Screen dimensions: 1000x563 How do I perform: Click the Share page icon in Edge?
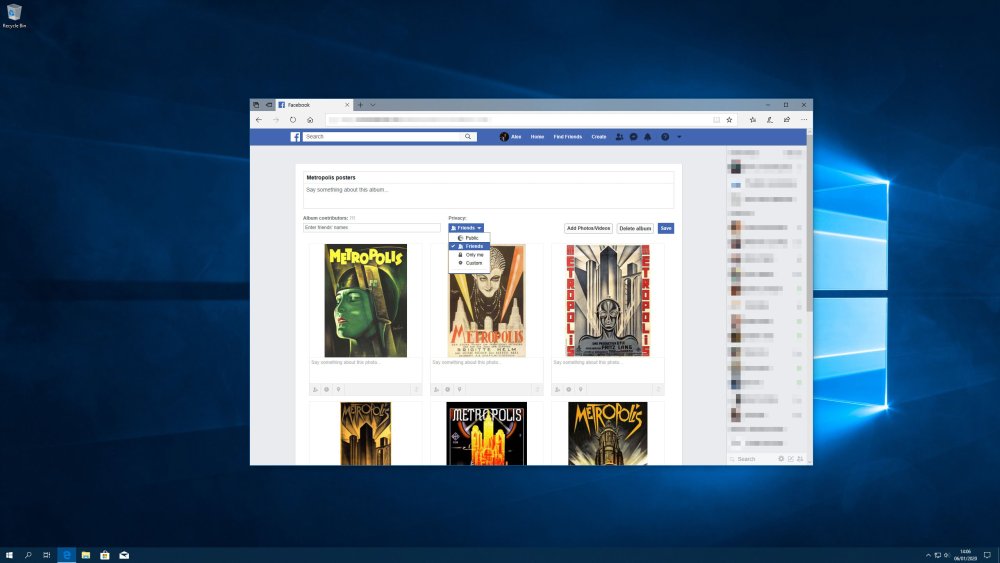(787, 120)
